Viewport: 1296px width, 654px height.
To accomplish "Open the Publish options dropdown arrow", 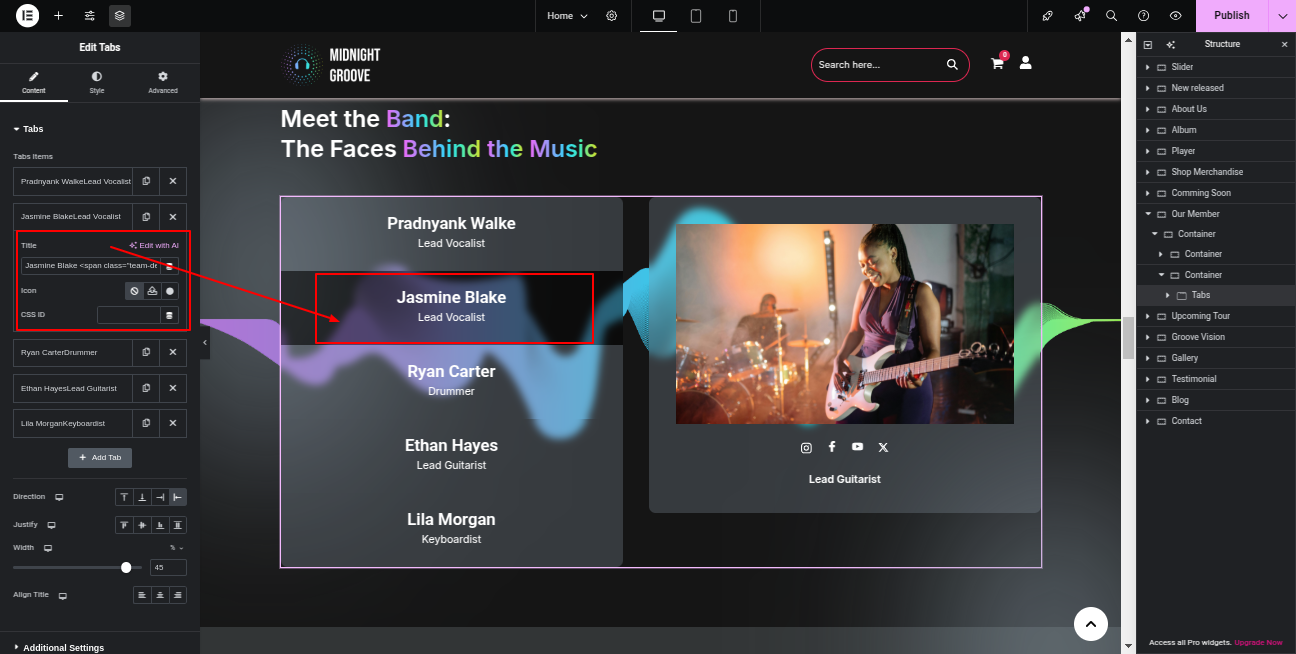I will click(x=1283, y=16).
